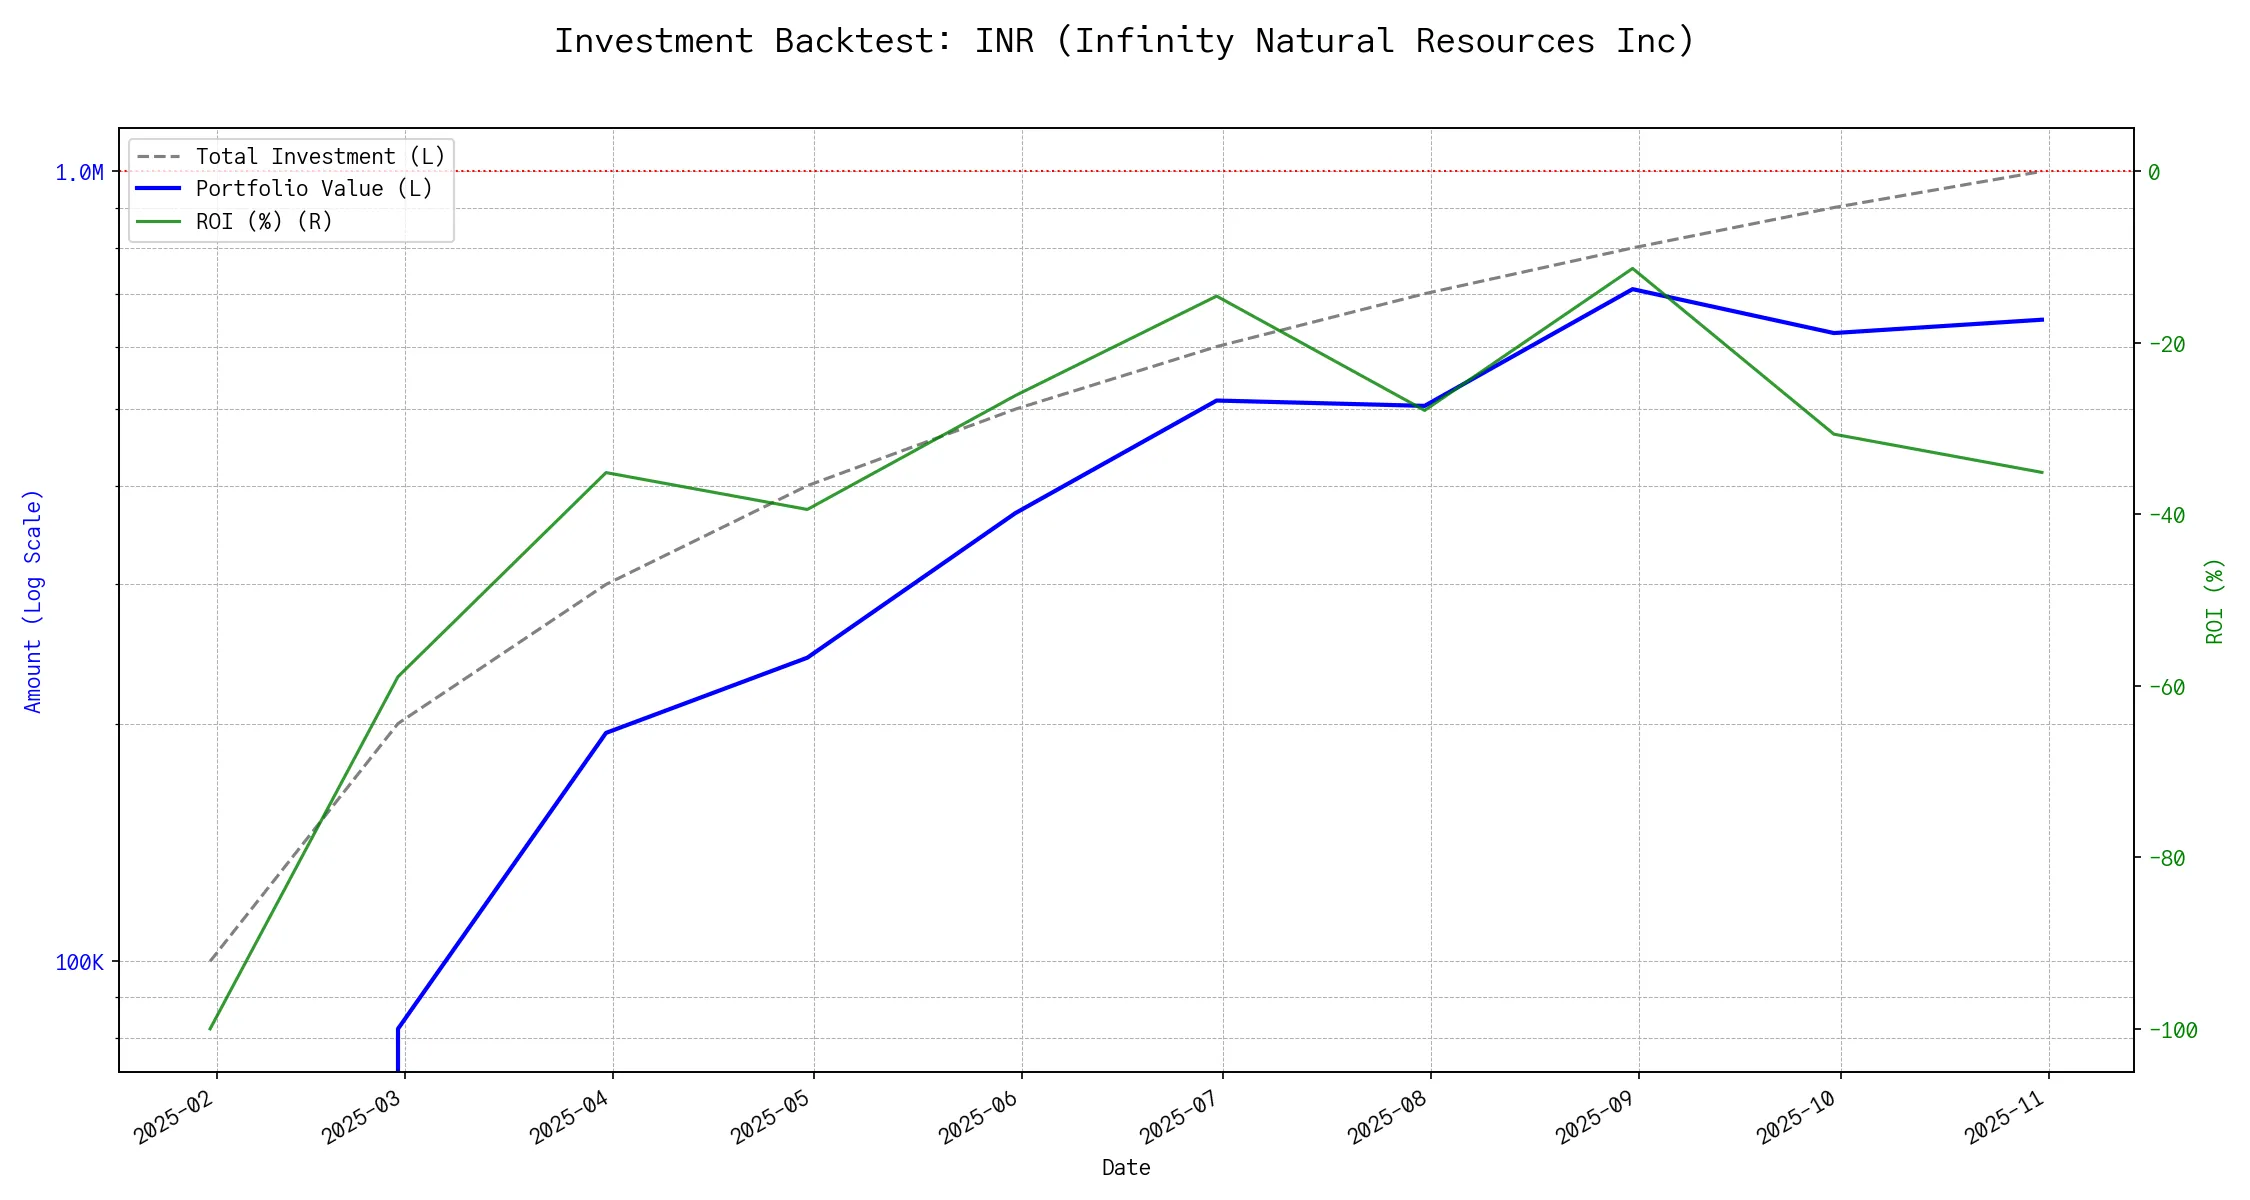The image size is (2250, 1200).
Task: Click the Portfolio Value legend entry
Action: pos(314,189)
